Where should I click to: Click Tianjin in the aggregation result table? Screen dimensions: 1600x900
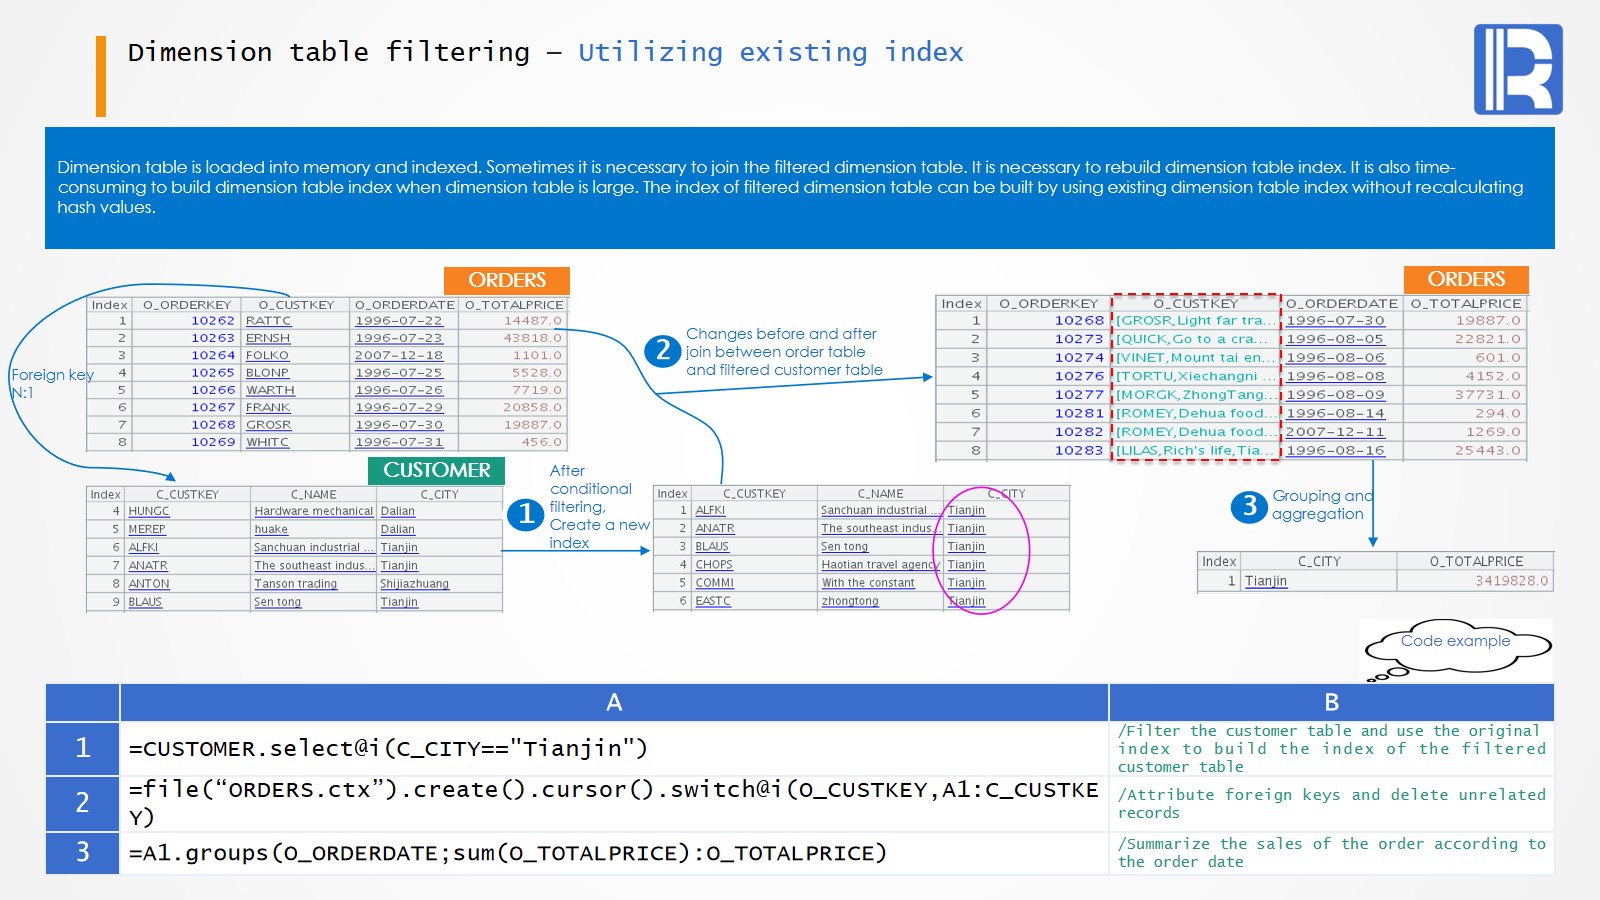click(1265, 581)
